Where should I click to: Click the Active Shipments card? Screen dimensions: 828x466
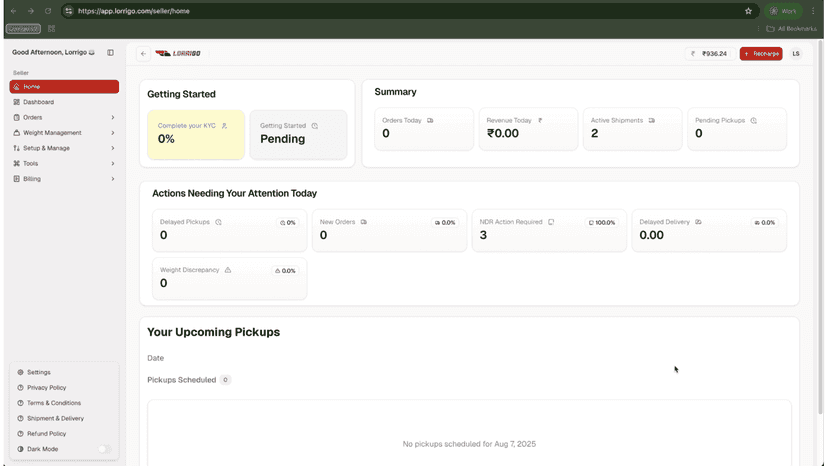[633, 129]
